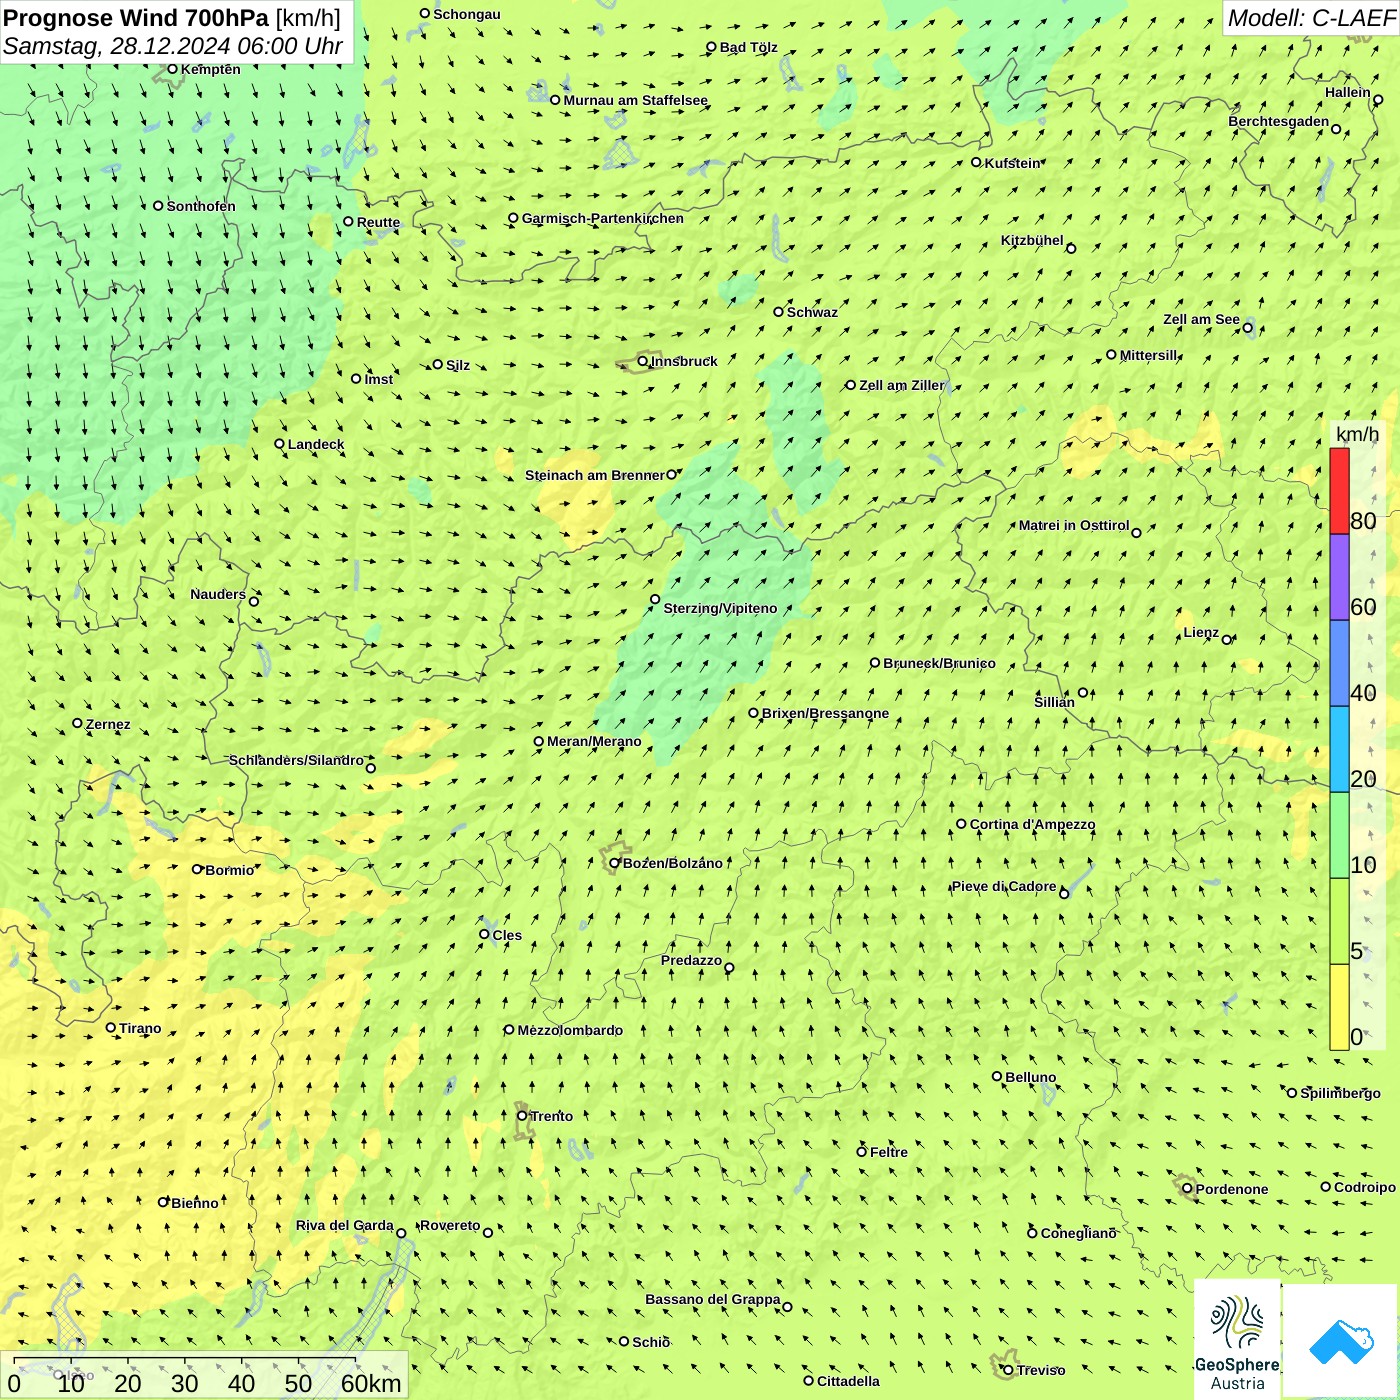1400x1400 pixels.
Task: Click the Kitzbühel location marker
Action: [x=1071, y=248]
